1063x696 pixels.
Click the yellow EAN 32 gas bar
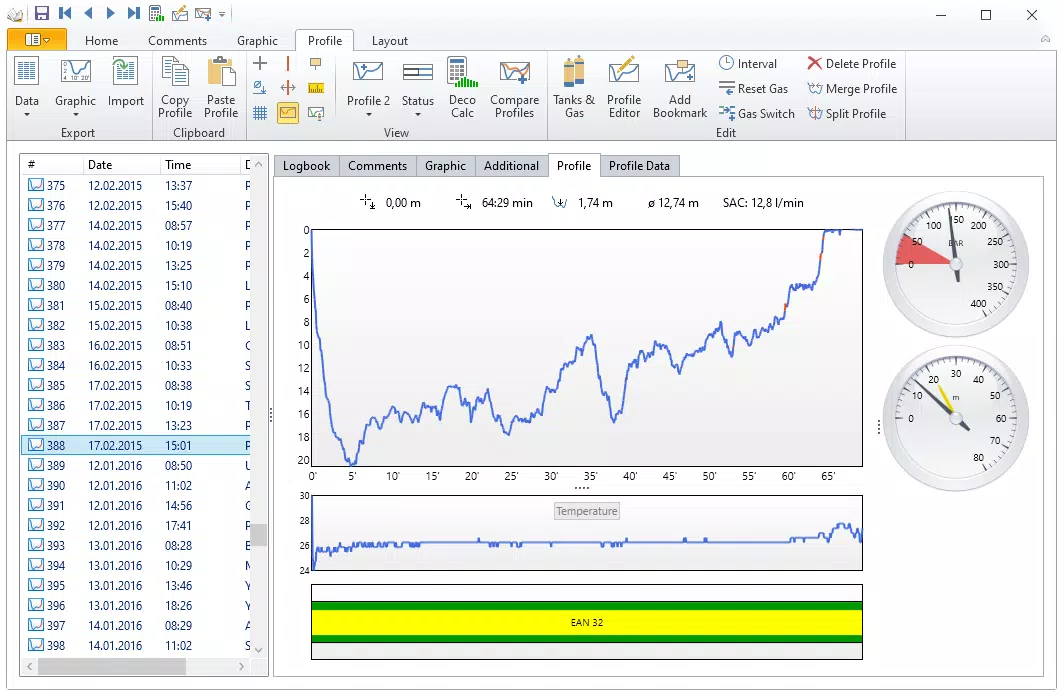pyautogui.click(x=586, y=622)
